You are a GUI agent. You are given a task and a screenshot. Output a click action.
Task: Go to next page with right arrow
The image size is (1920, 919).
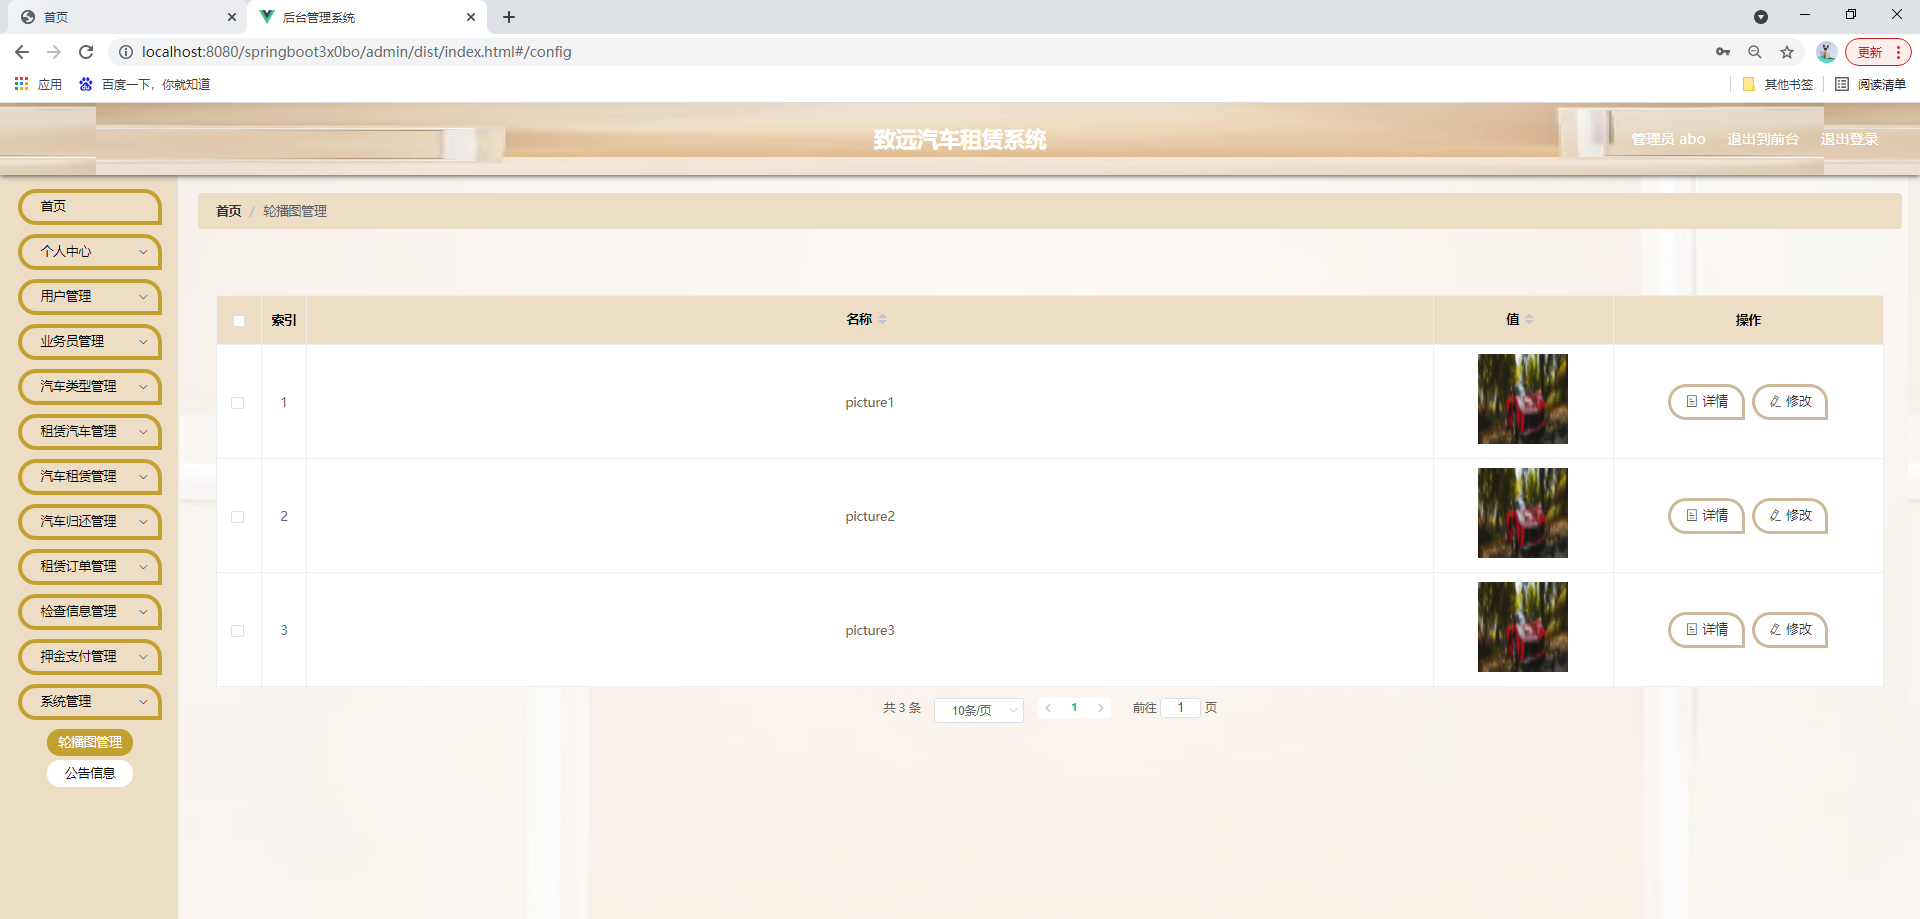point(1101,707)
